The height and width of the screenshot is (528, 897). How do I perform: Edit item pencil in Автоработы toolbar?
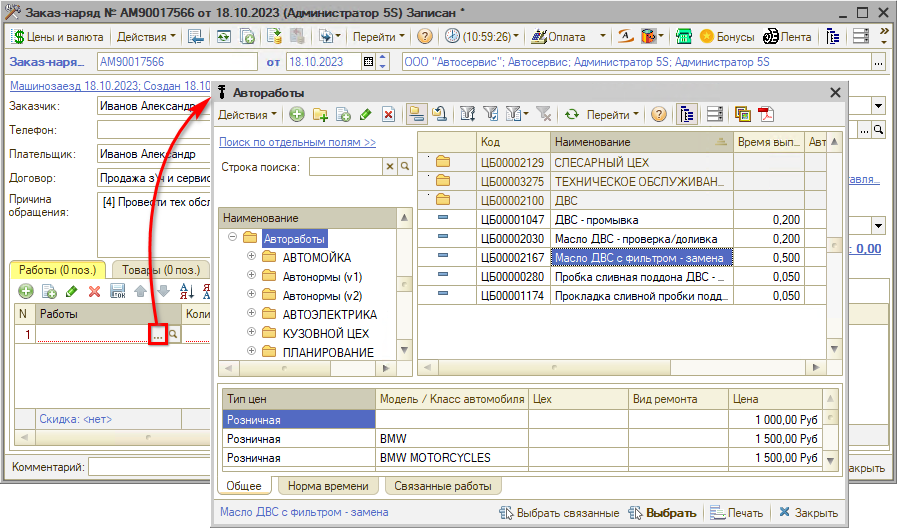click(x=366, y=114)
